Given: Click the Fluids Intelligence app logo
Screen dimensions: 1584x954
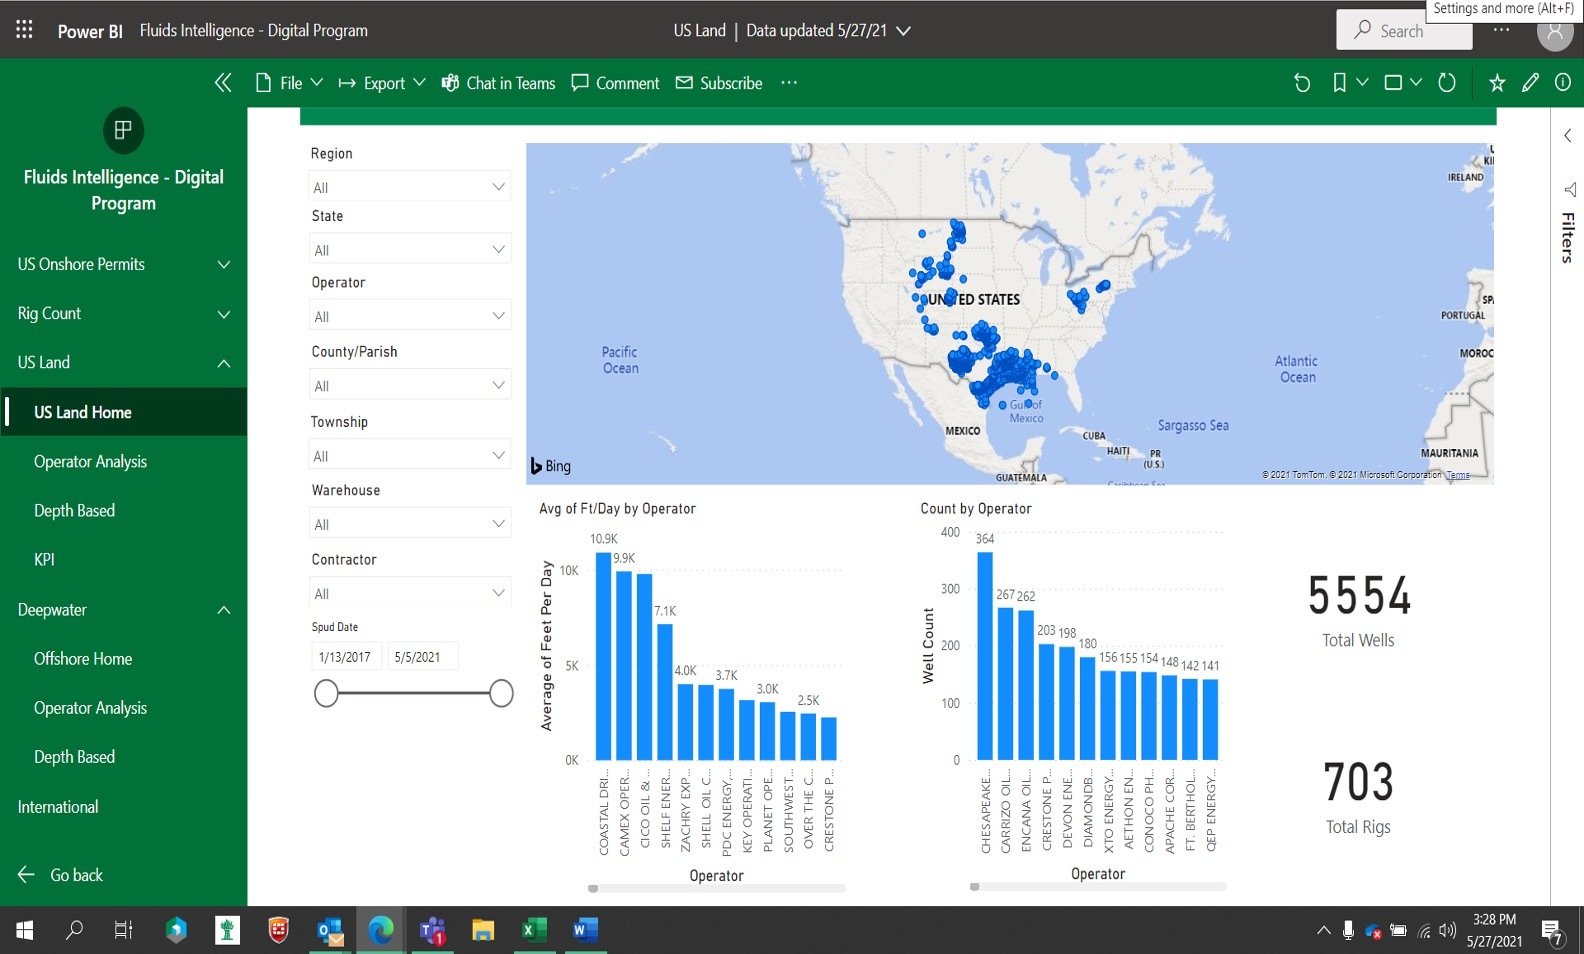Looking at the screenshot, I should point(123,130).
